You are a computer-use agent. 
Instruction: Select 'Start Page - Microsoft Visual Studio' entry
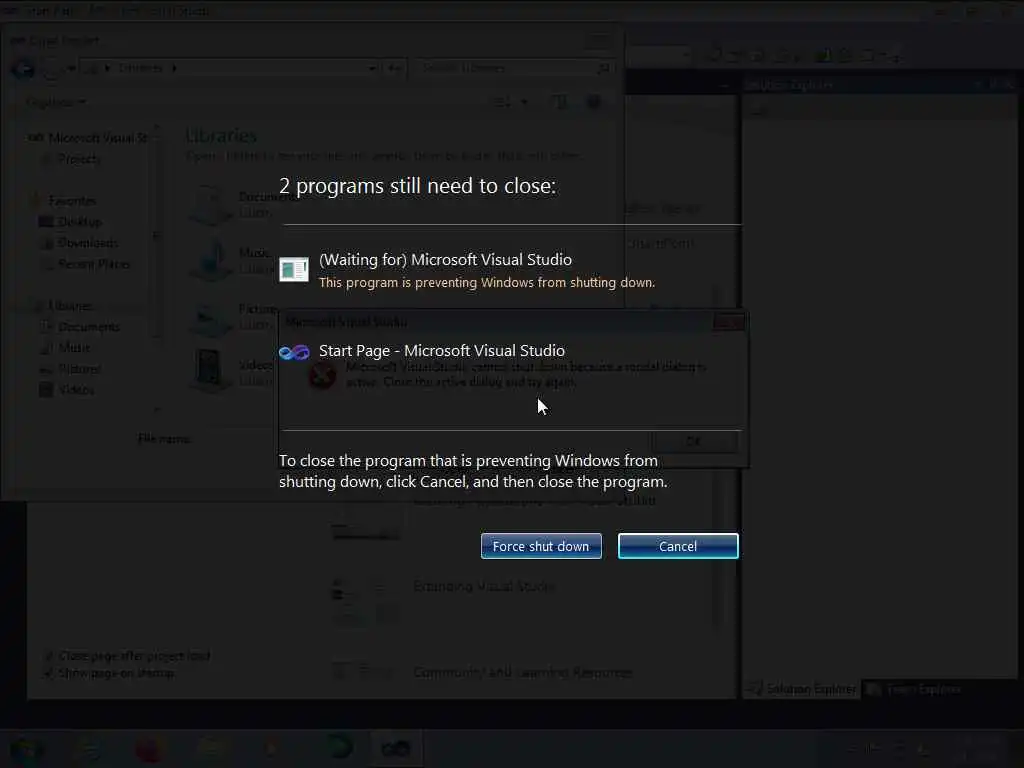pos(441,351)
